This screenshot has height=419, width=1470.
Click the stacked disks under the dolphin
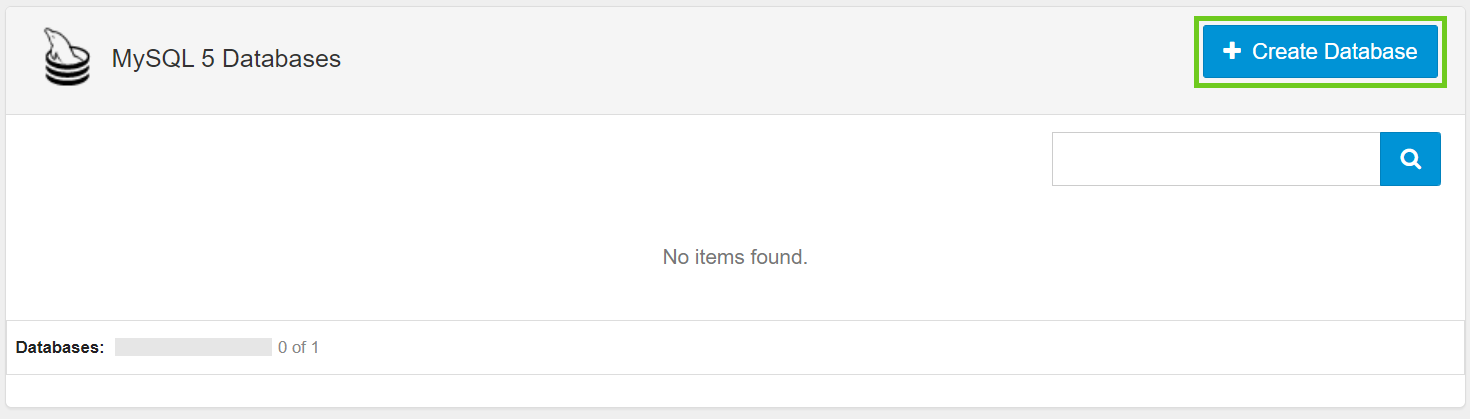68,71
